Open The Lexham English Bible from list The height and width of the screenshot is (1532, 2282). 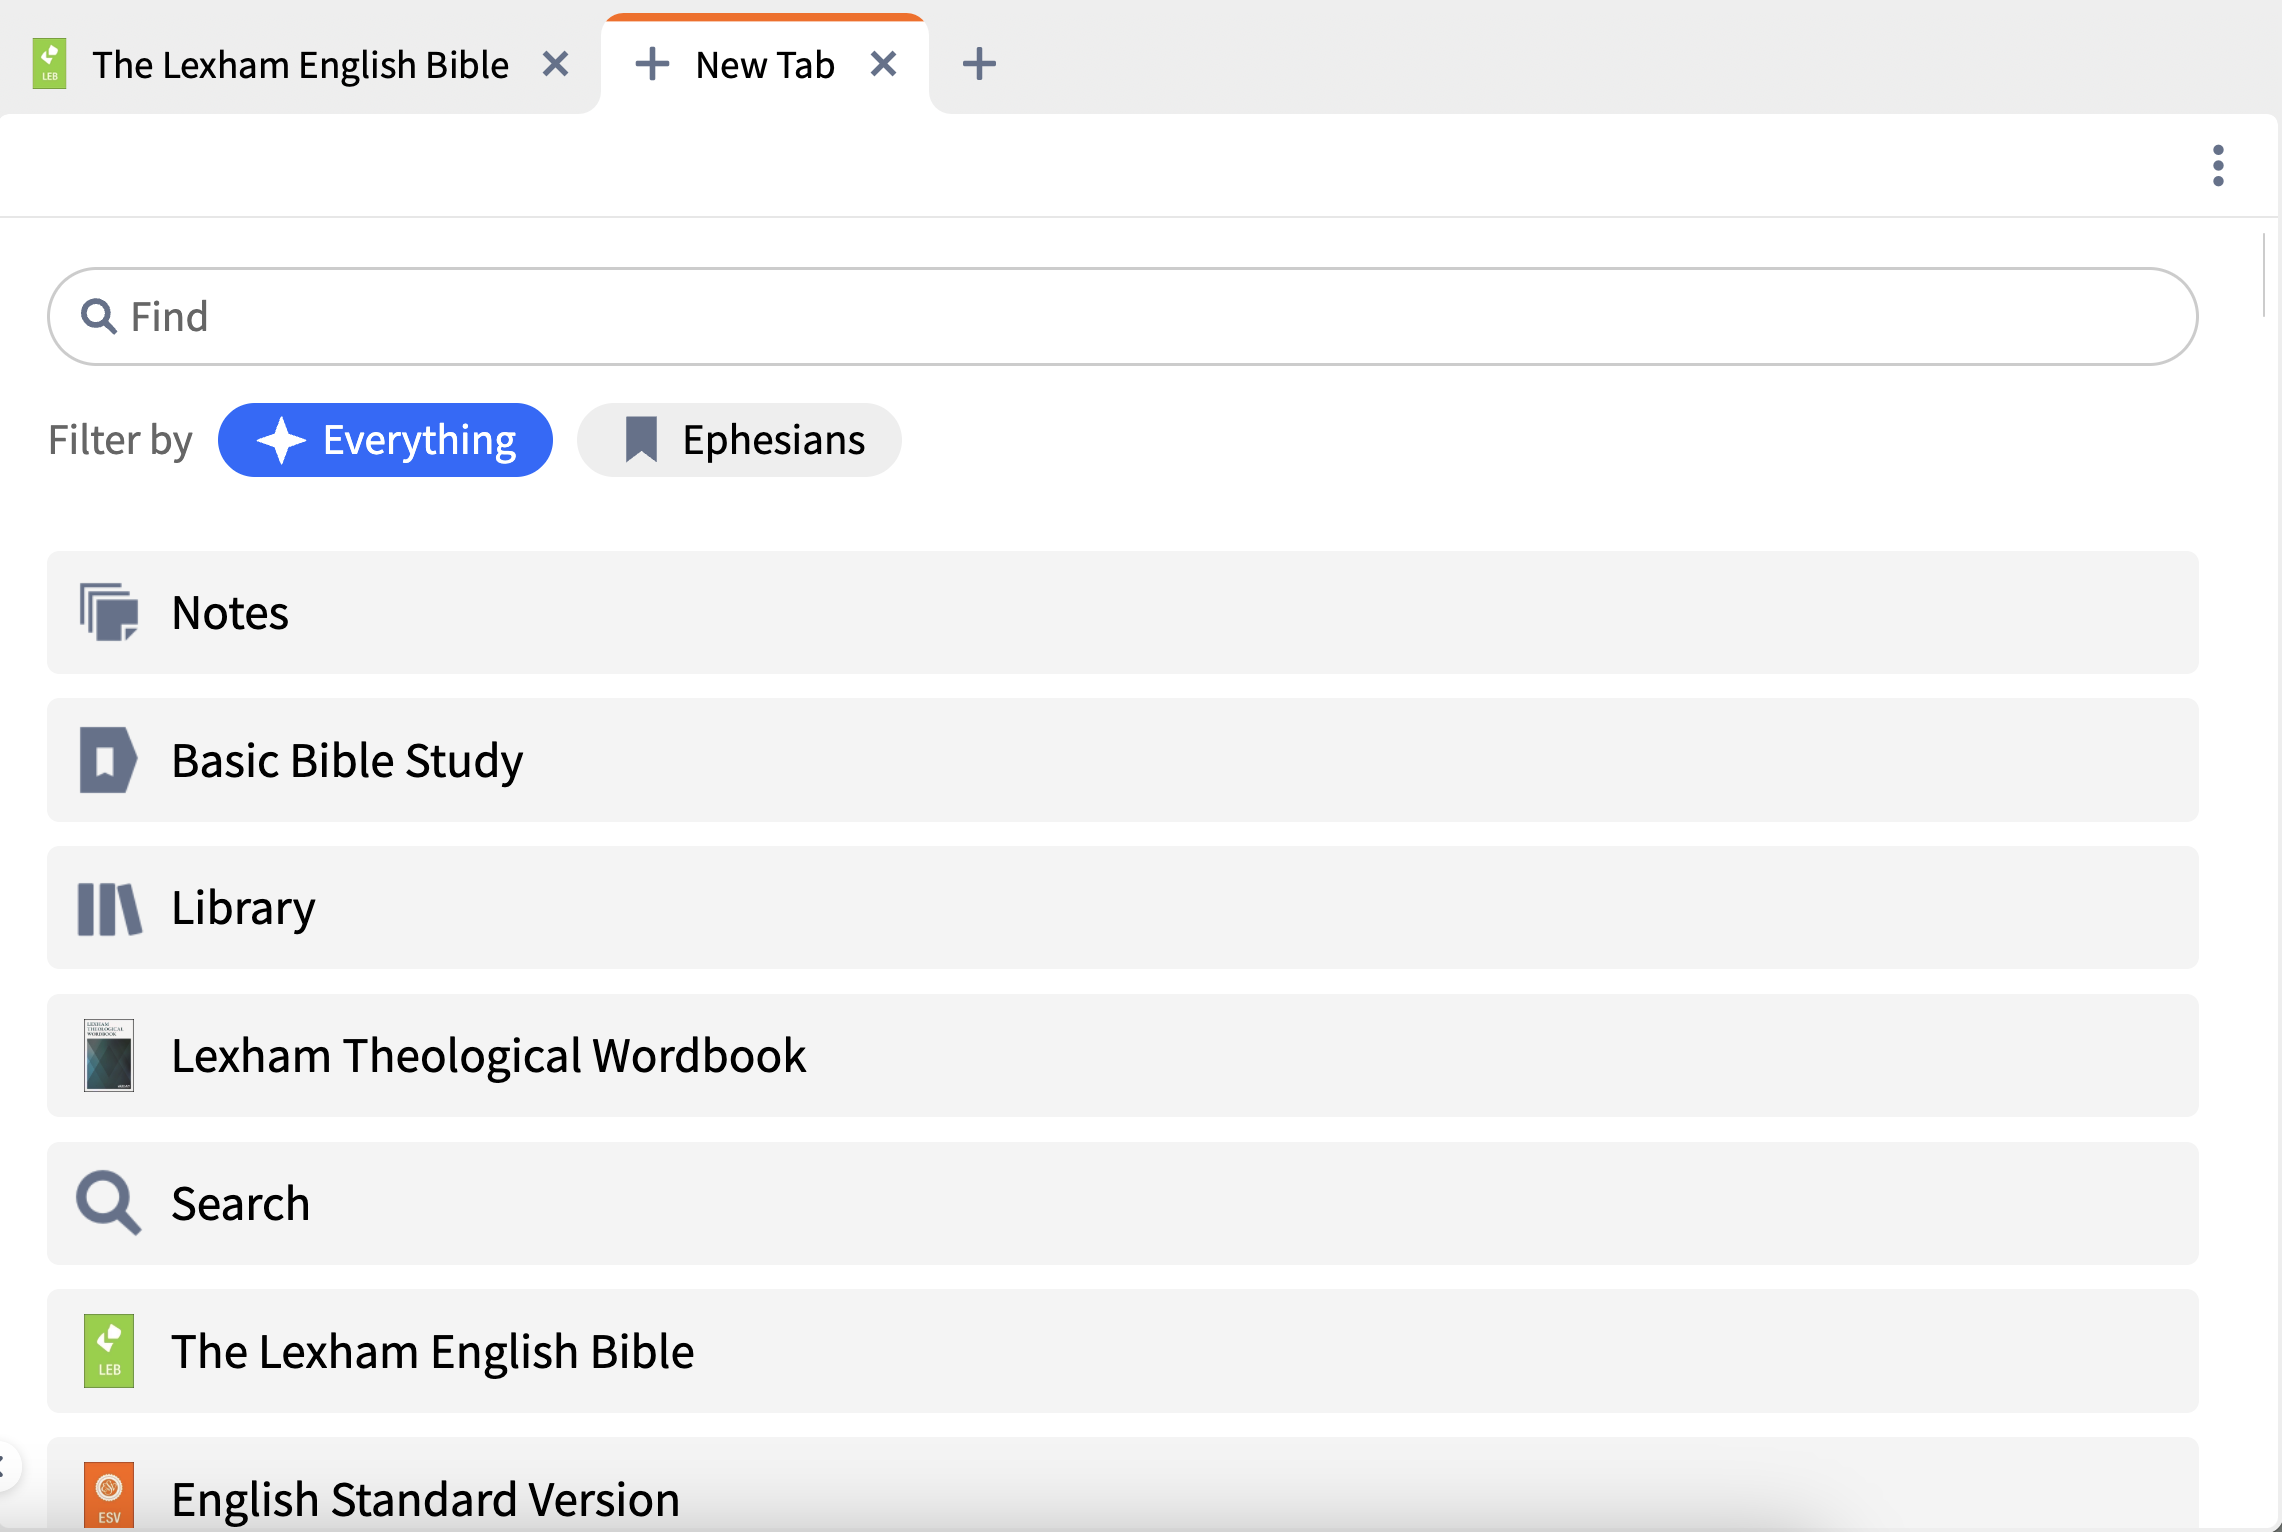1122,1351
